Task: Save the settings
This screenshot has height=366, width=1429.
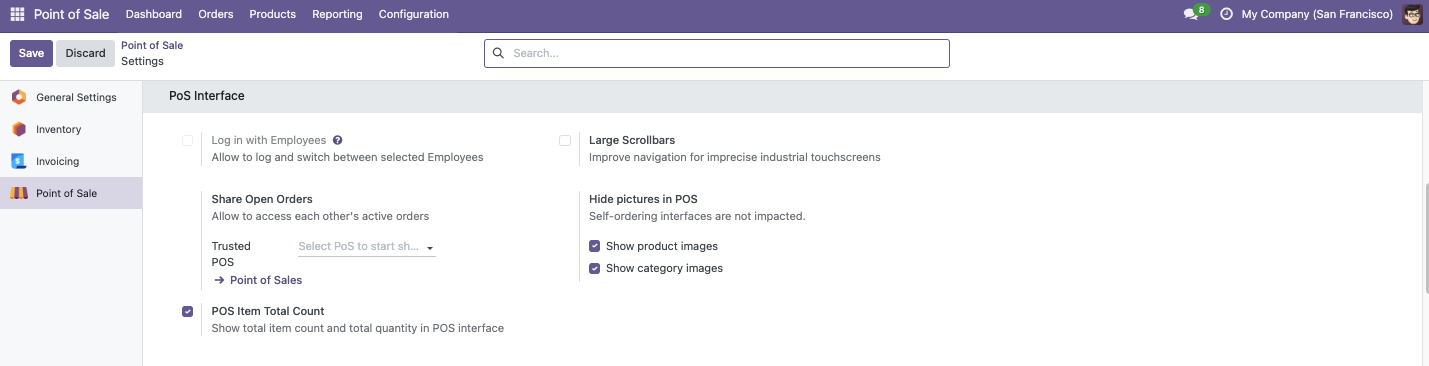Action: point(31,53)
